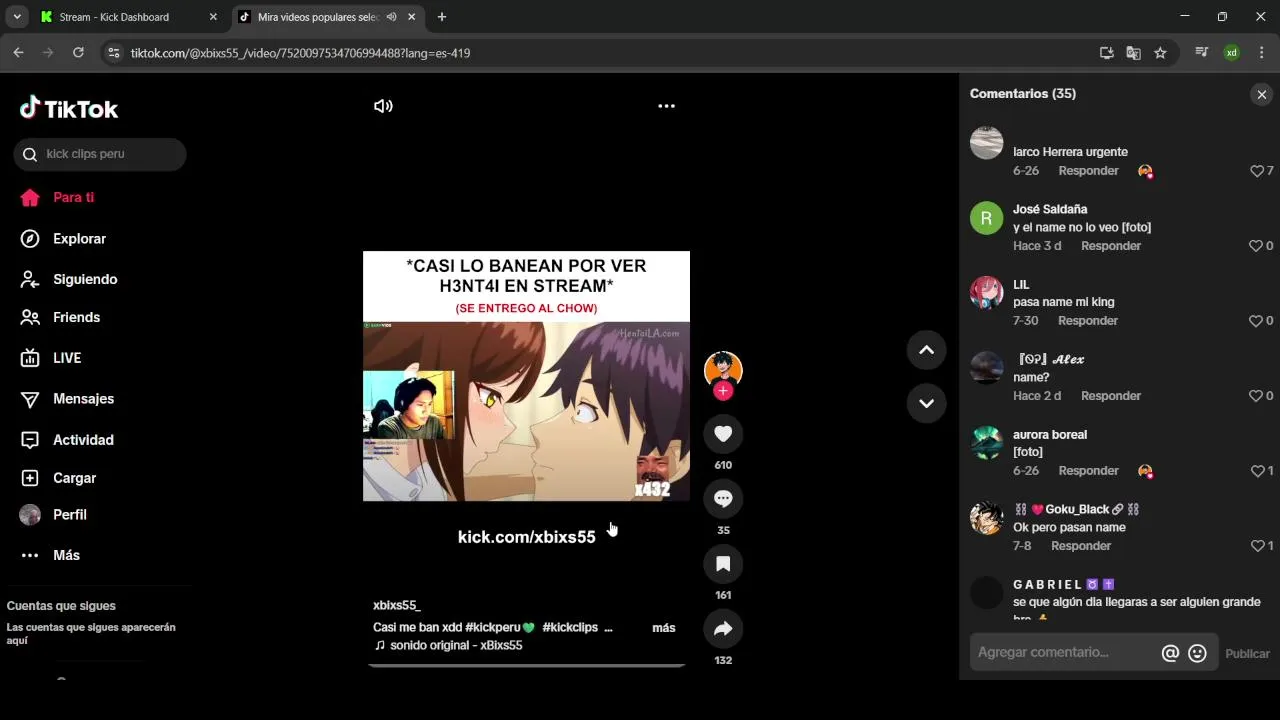Reply to José Saldaña's comment
This screenshot has height=720, width=1280.
[x=1110, y=246]
